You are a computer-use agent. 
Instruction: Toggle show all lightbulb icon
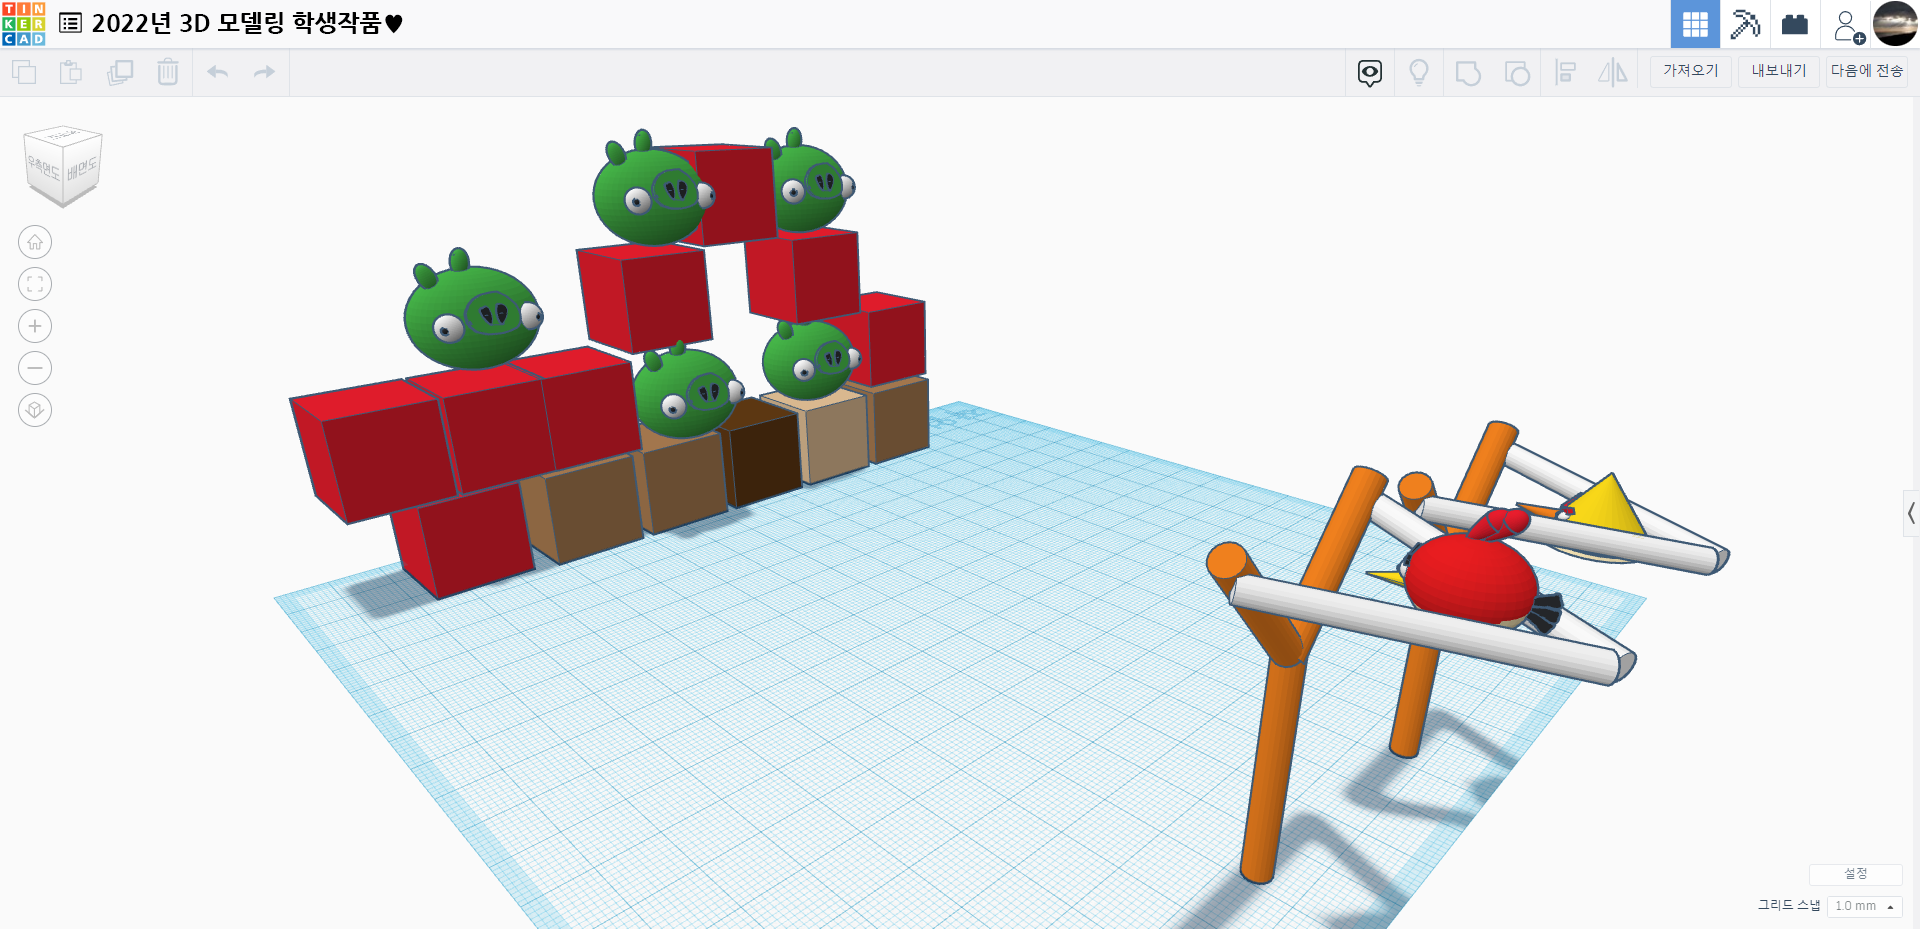[1419, 72]
